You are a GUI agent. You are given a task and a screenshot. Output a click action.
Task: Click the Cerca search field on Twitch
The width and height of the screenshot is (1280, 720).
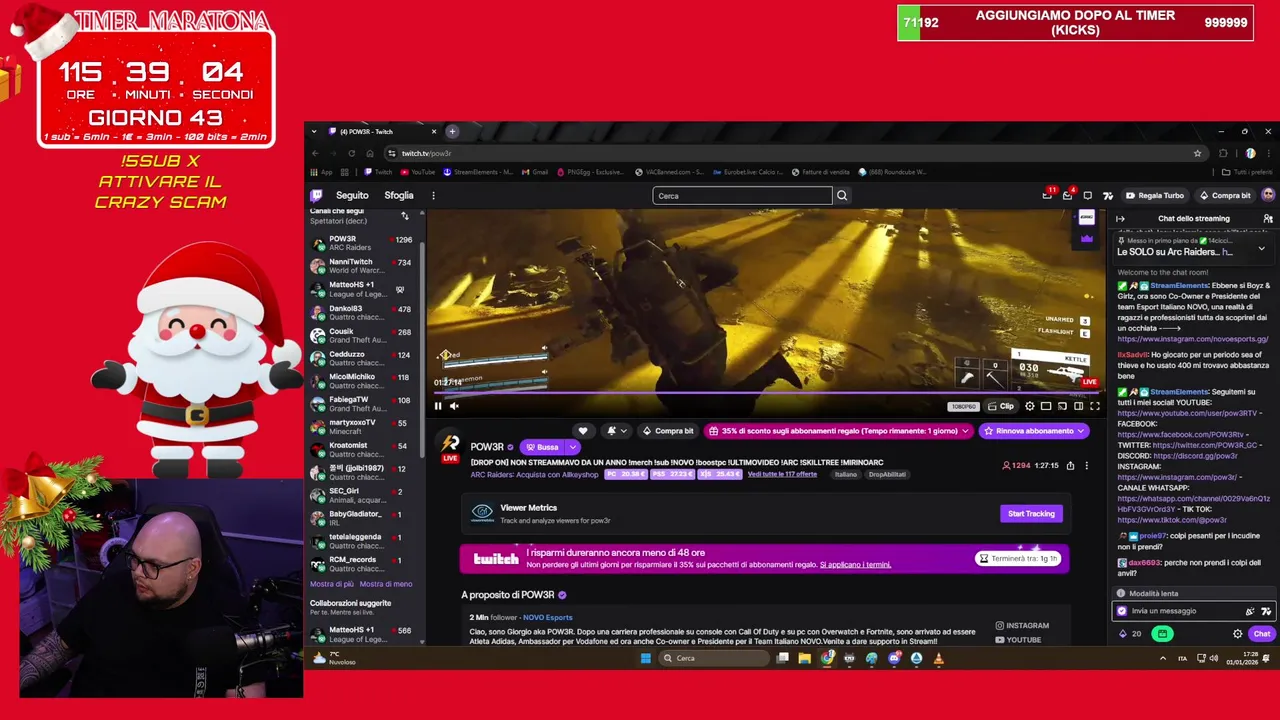[x=742, y=196]
